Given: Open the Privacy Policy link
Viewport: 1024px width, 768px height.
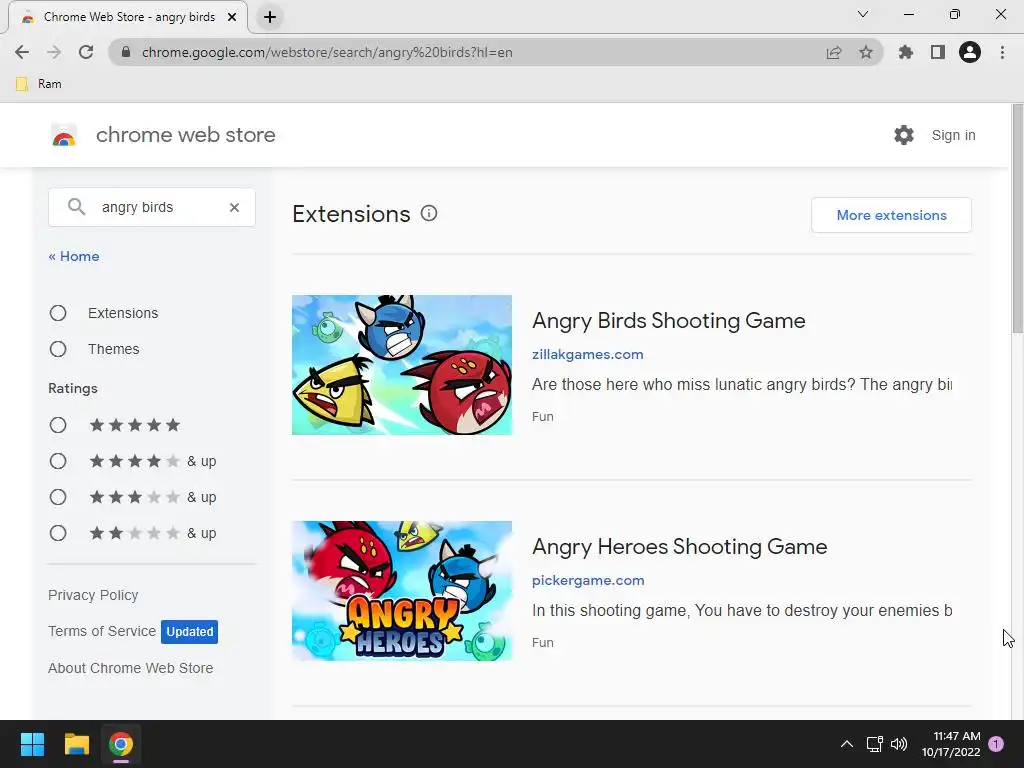Looking at the screenshot, I should [93, 595].
